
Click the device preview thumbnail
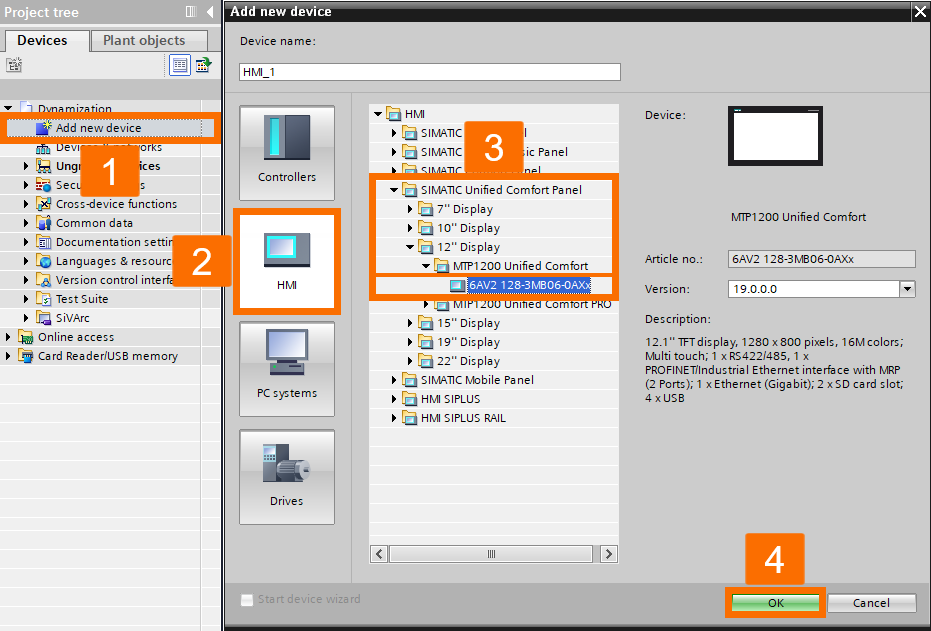(x=775, y=136)
